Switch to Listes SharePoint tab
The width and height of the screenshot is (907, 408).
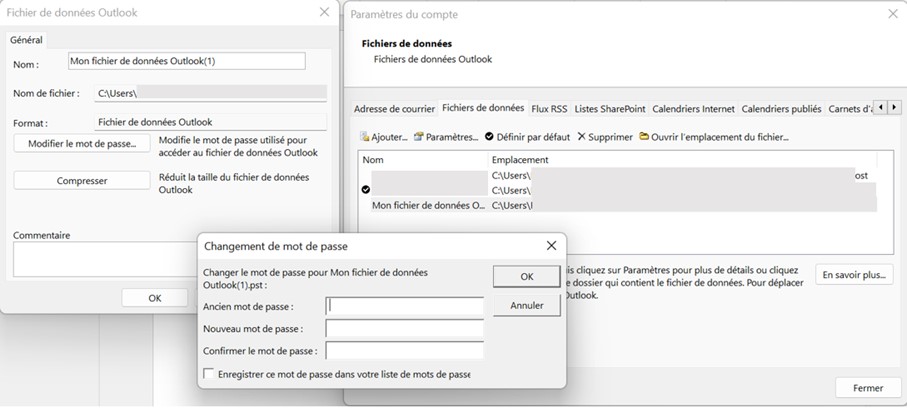[x=610, y=108]
